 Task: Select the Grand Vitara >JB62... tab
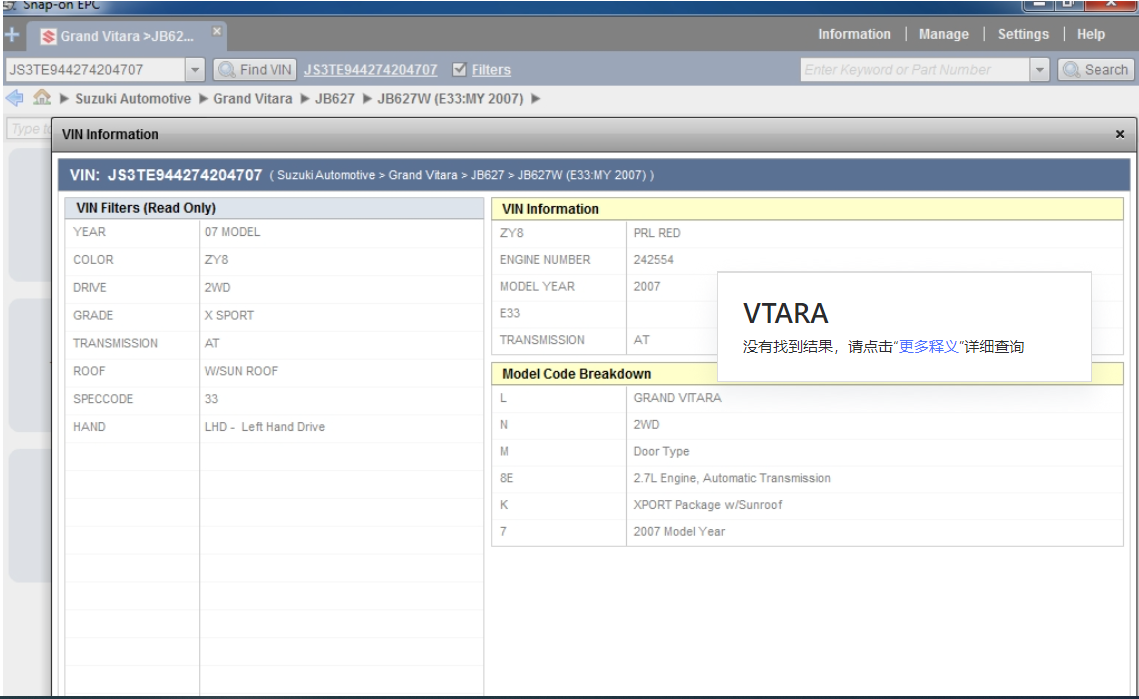[127, 36]
